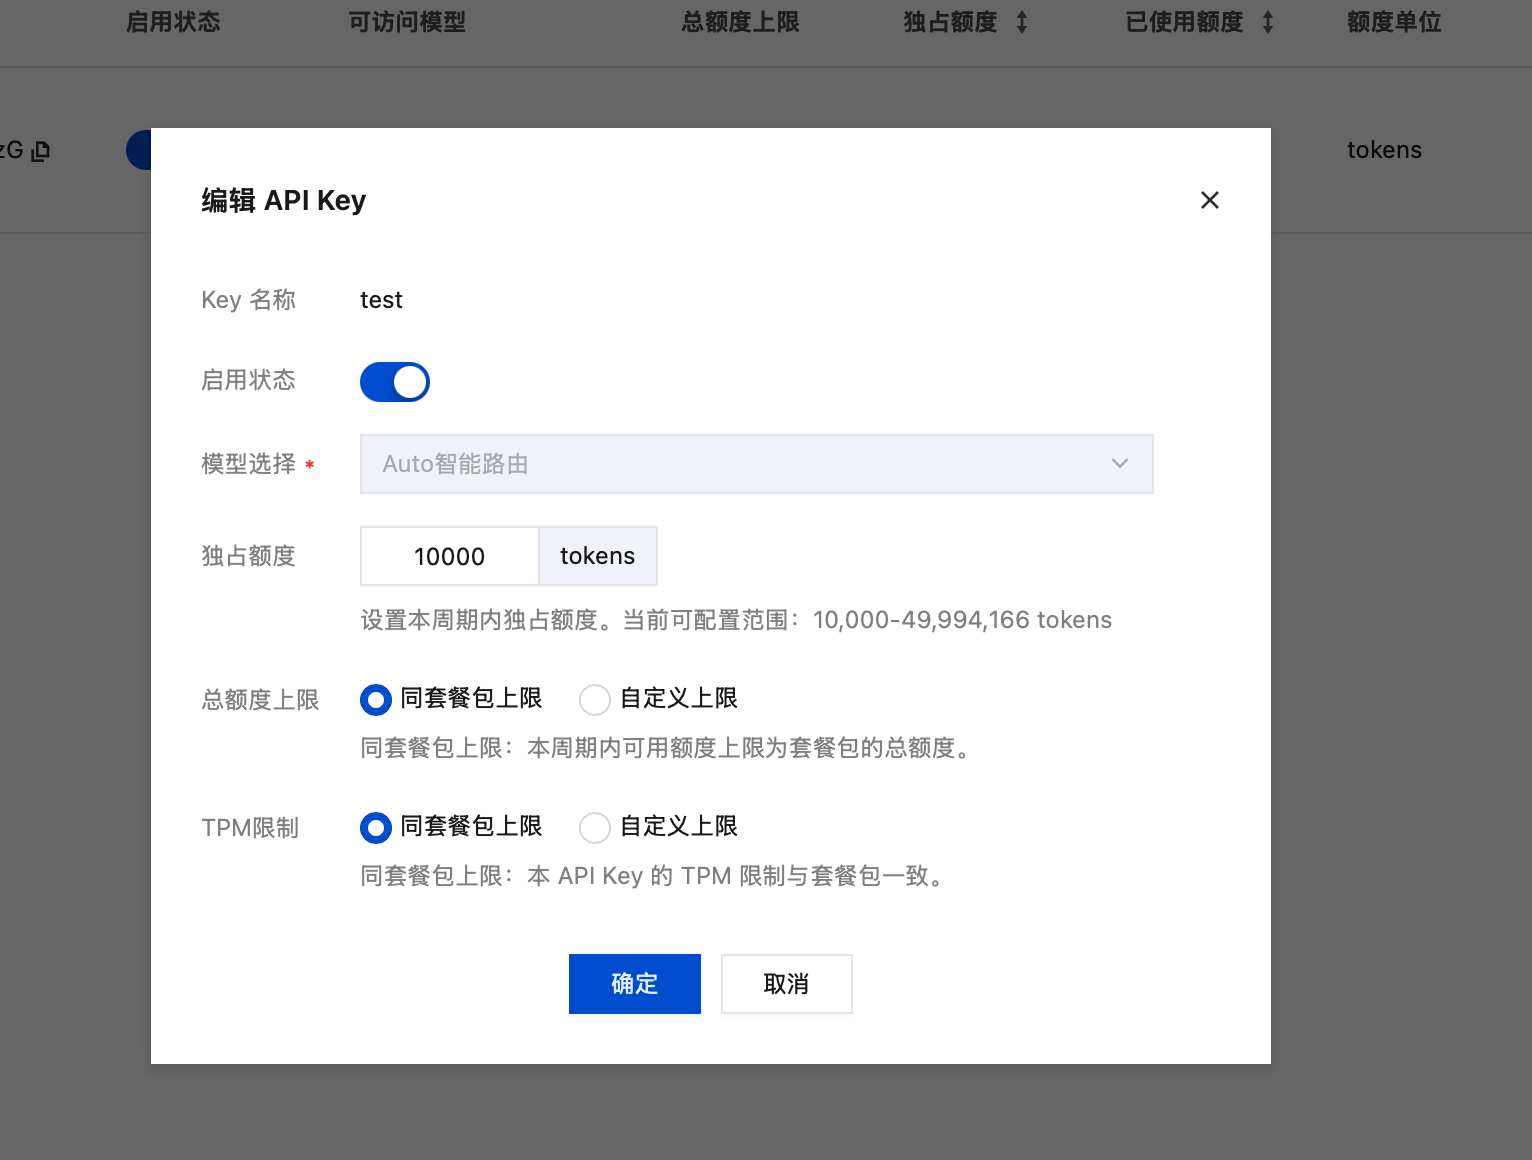Screen dimensions: 1532x1160
Task: Click the 独占额度 input field showing 10000
Action: [x=449, y=556]
